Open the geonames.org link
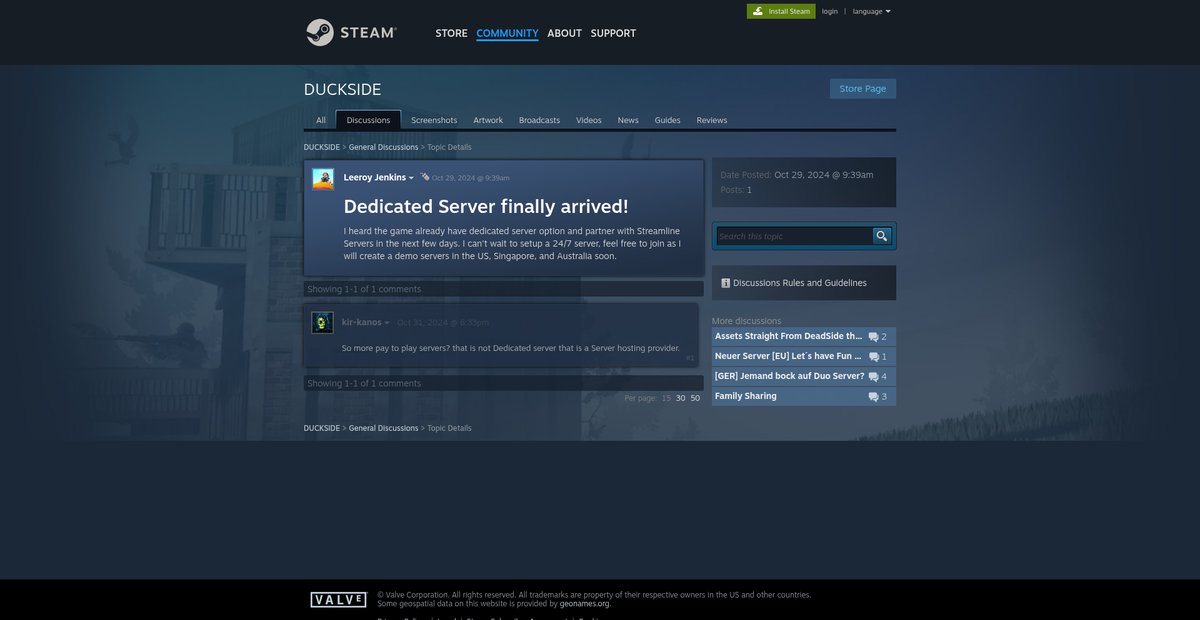This screenshot has width=1200, height=620. tap(584, 603)
